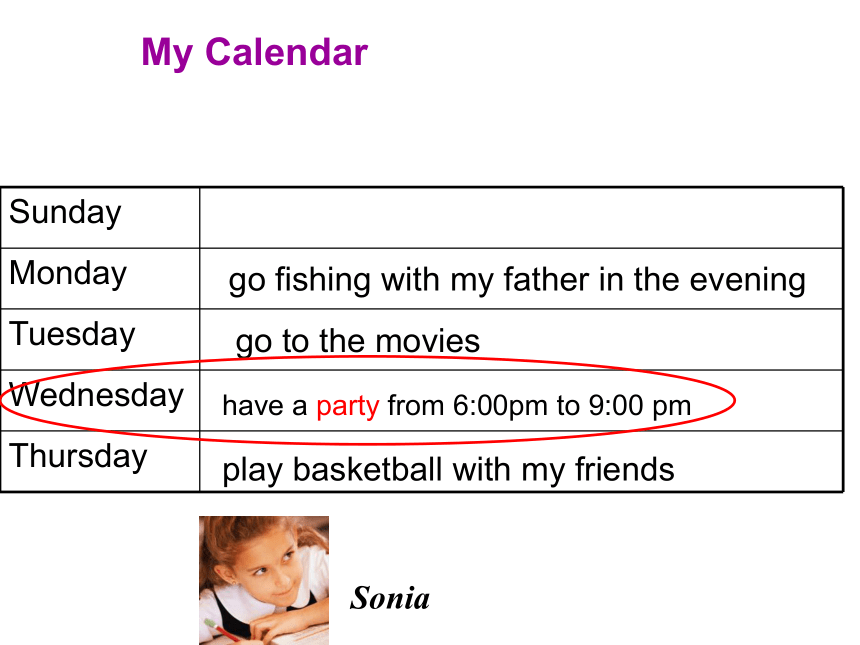
Task: Select the Tuesday row label
Action: 72,334
